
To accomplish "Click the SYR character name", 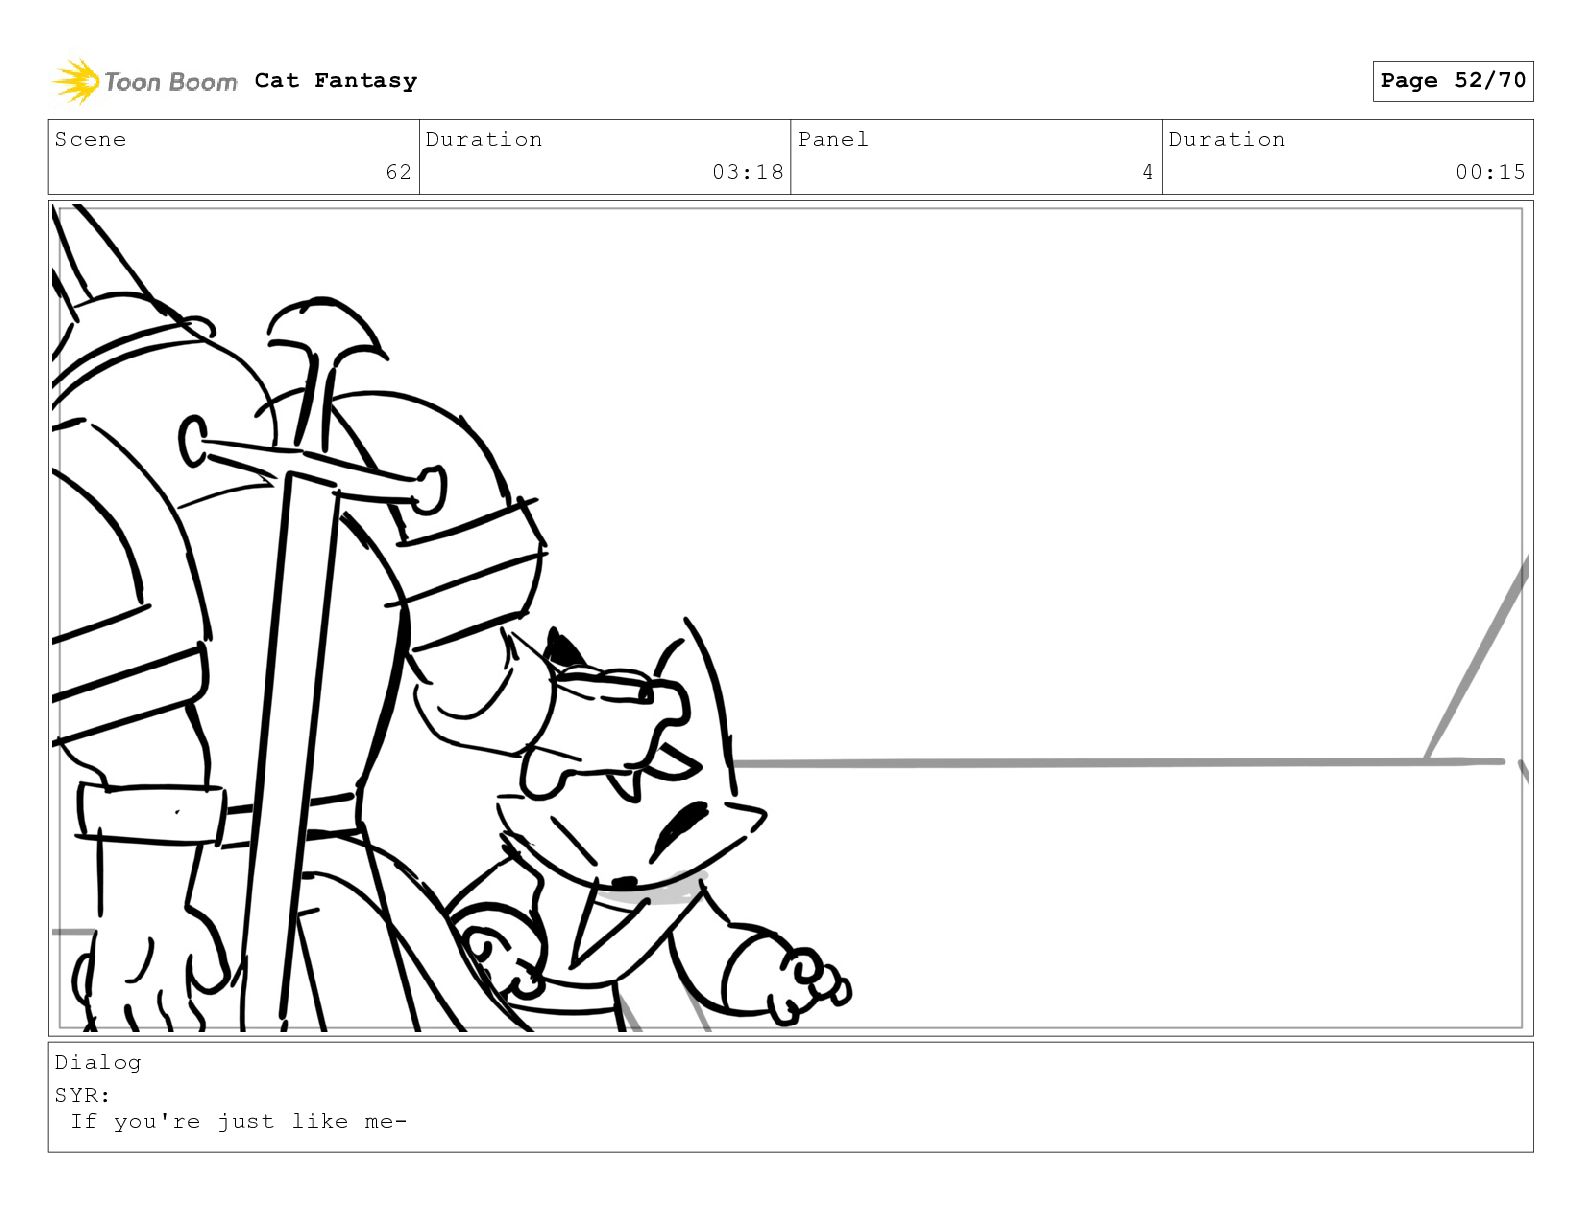I will tap(82, 1095).
